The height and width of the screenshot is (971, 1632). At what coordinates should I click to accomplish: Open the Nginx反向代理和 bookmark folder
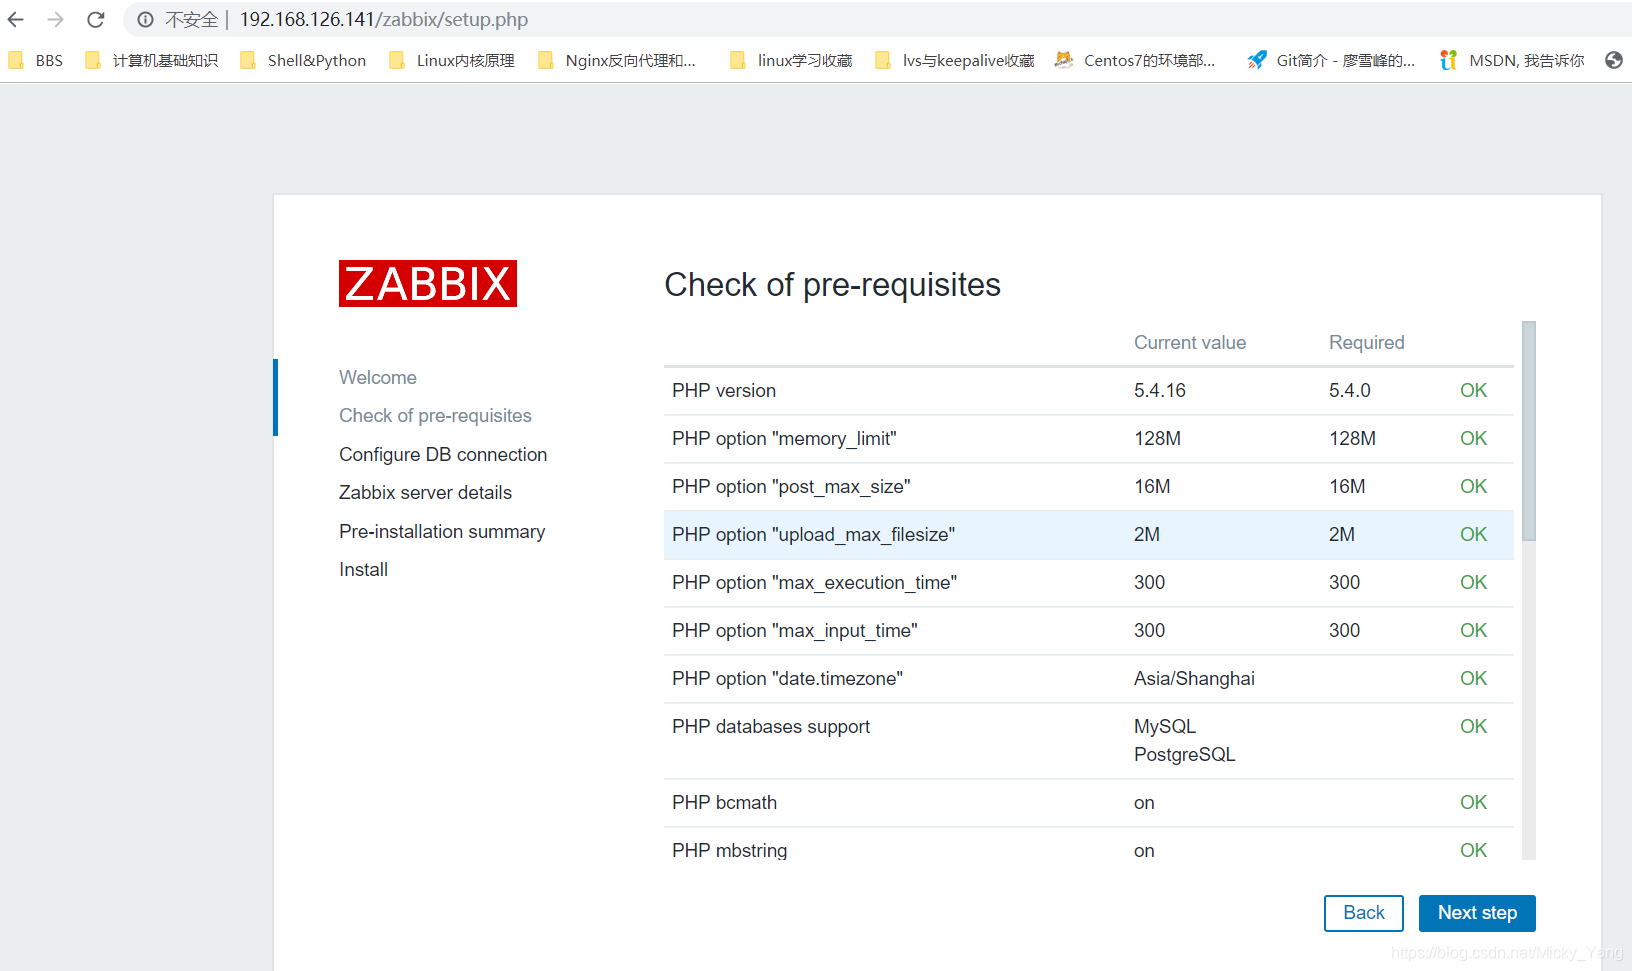pyautogui.click(x=617, y=61)
